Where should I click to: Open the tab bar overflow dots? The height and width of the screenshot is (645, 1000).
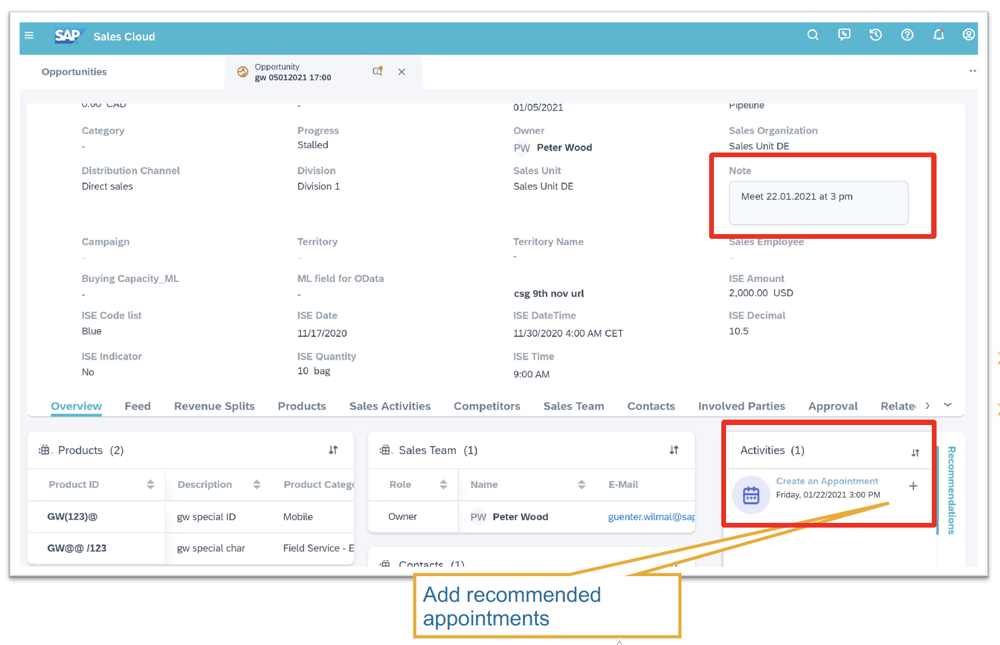973,71
